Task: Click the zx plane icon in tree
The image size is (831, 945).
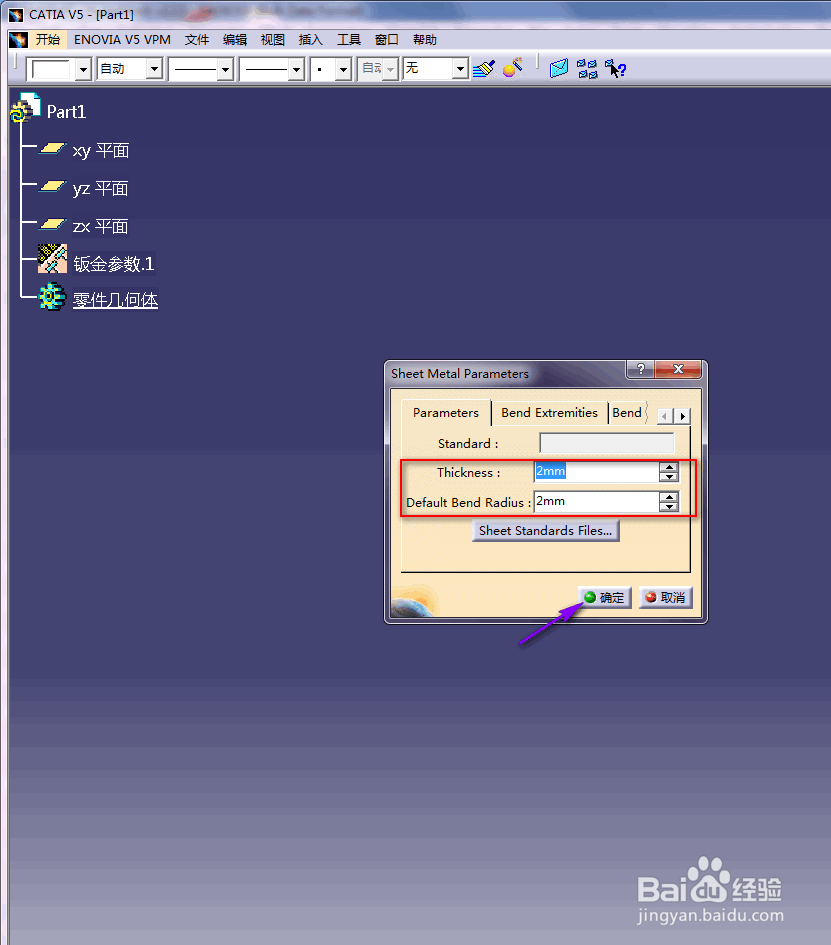Action: (52, 224)
